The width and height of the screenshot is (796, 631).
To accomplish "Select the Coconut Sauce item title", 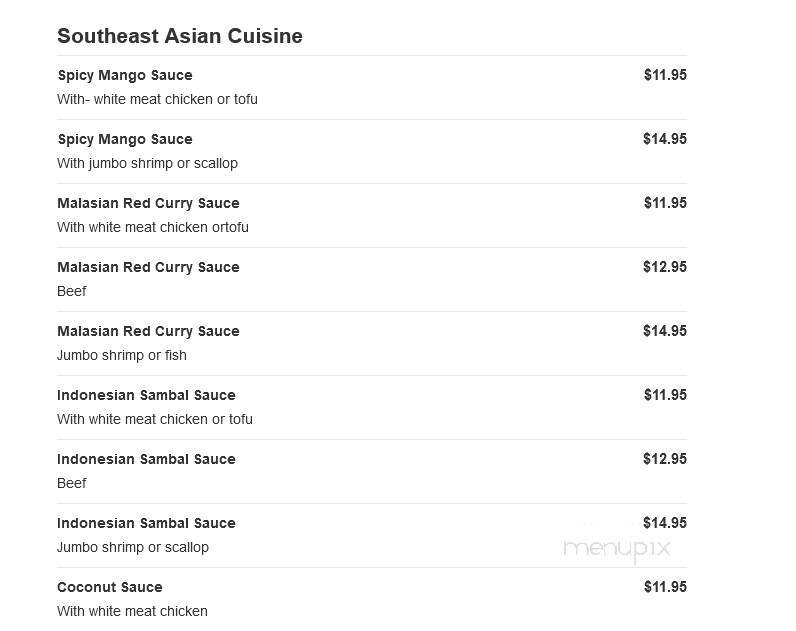I will pos(110,587).
